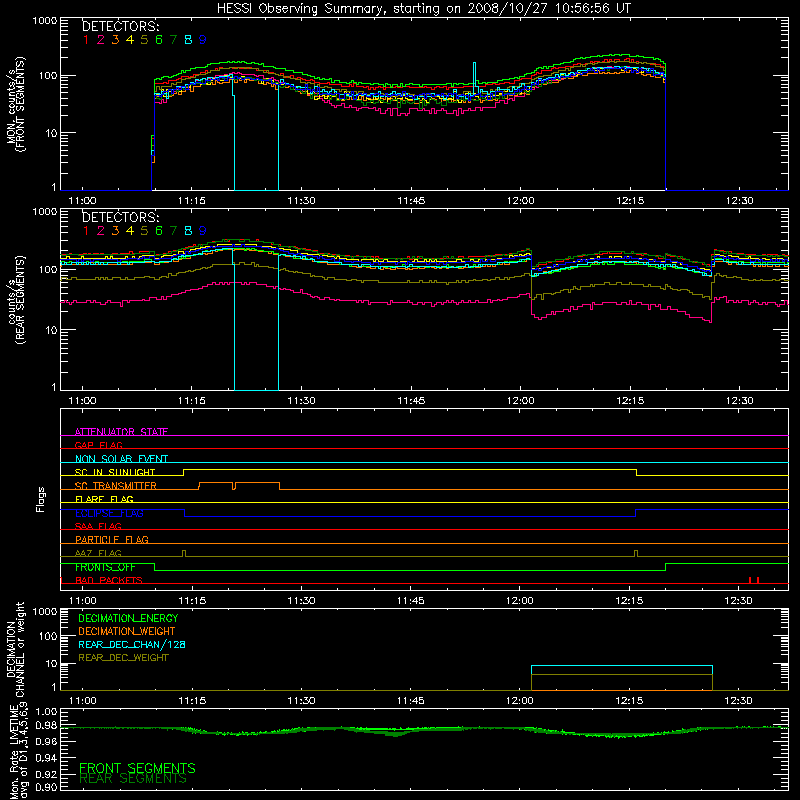Select red detector 1 in rear segments legend
Viewport: 800px width, 800px height.
pos(86,231)
